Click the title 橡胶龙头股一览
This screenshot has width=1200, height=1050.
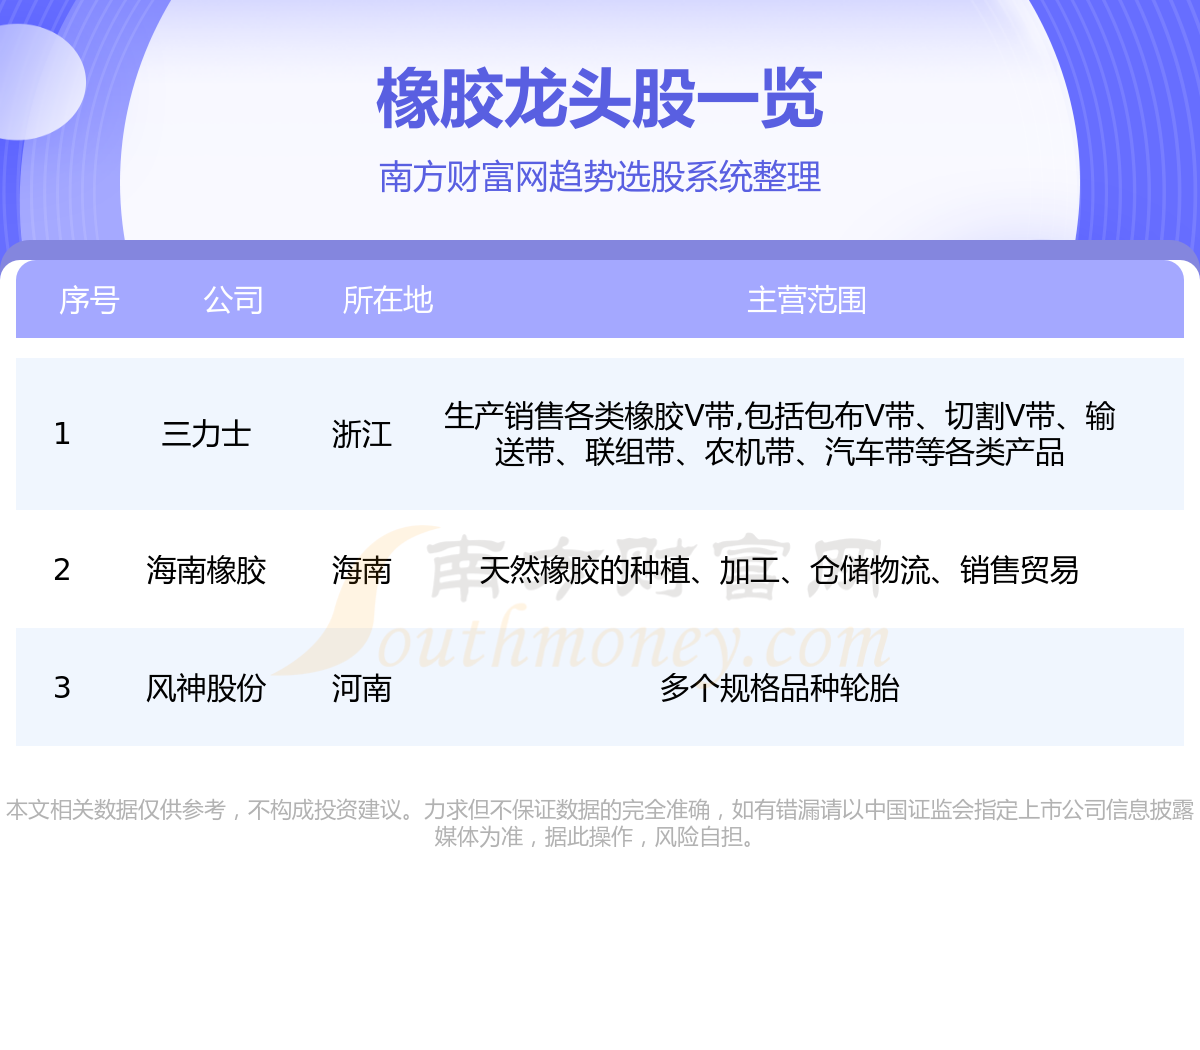coord(600,99)
